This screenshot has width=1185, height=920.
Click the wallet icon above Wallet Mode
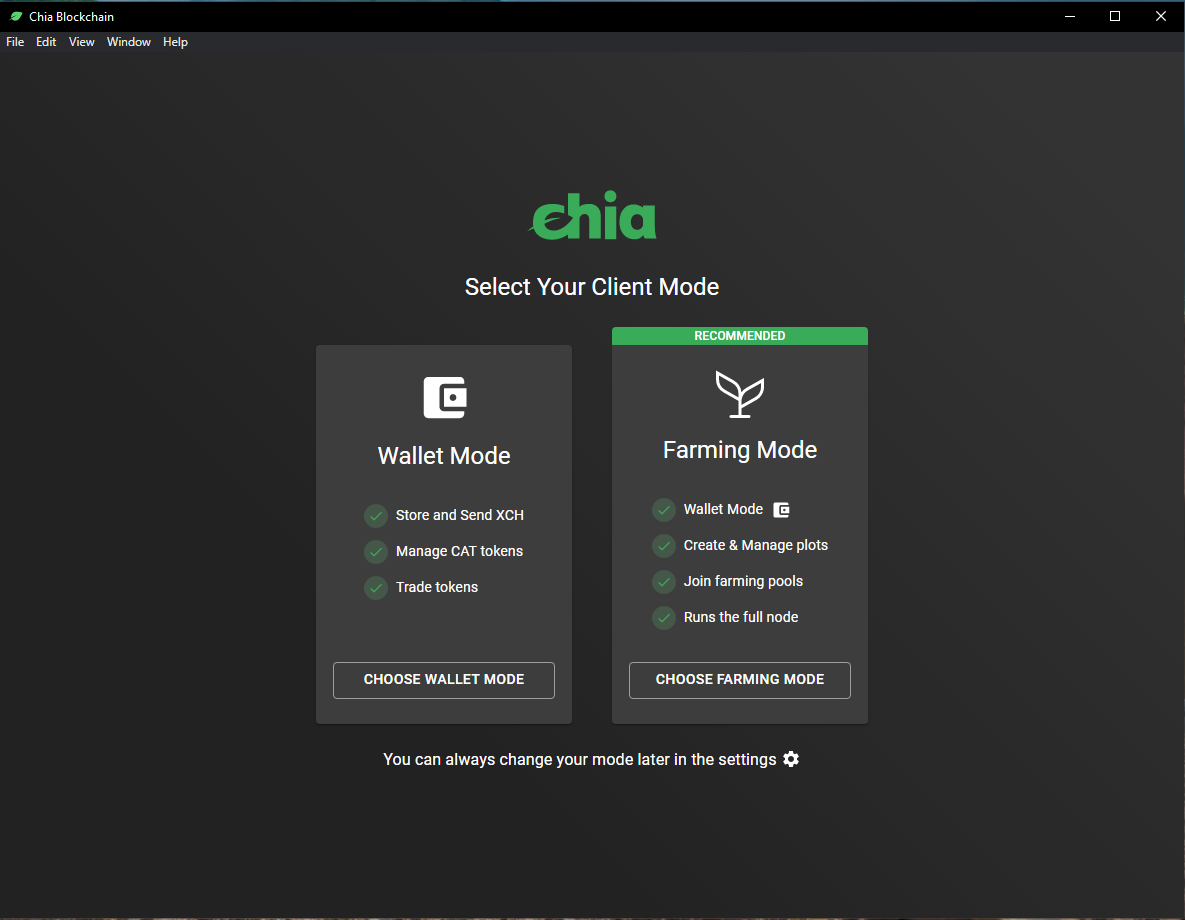tap(444, 397)
